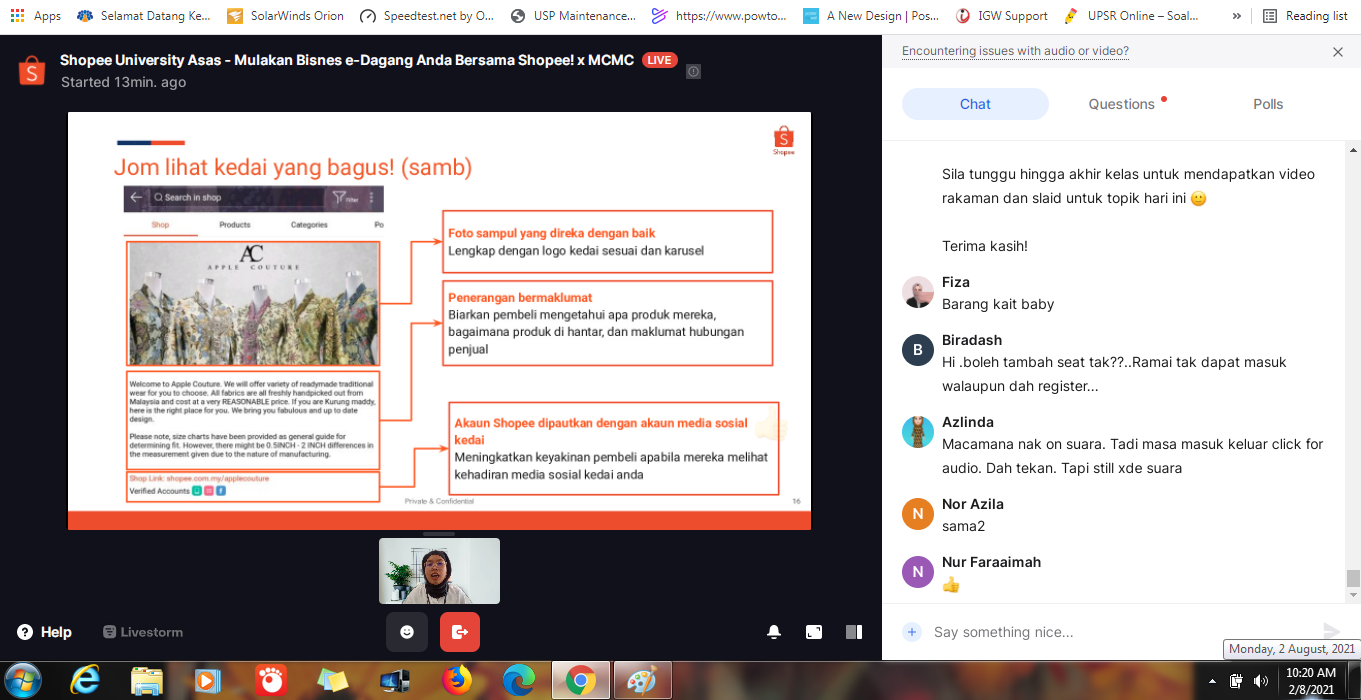Image resolution: width=1361 pixels, height=700 pixels.
Task: Click the presenter webcam thumbnail
Action: click(439, 571)
